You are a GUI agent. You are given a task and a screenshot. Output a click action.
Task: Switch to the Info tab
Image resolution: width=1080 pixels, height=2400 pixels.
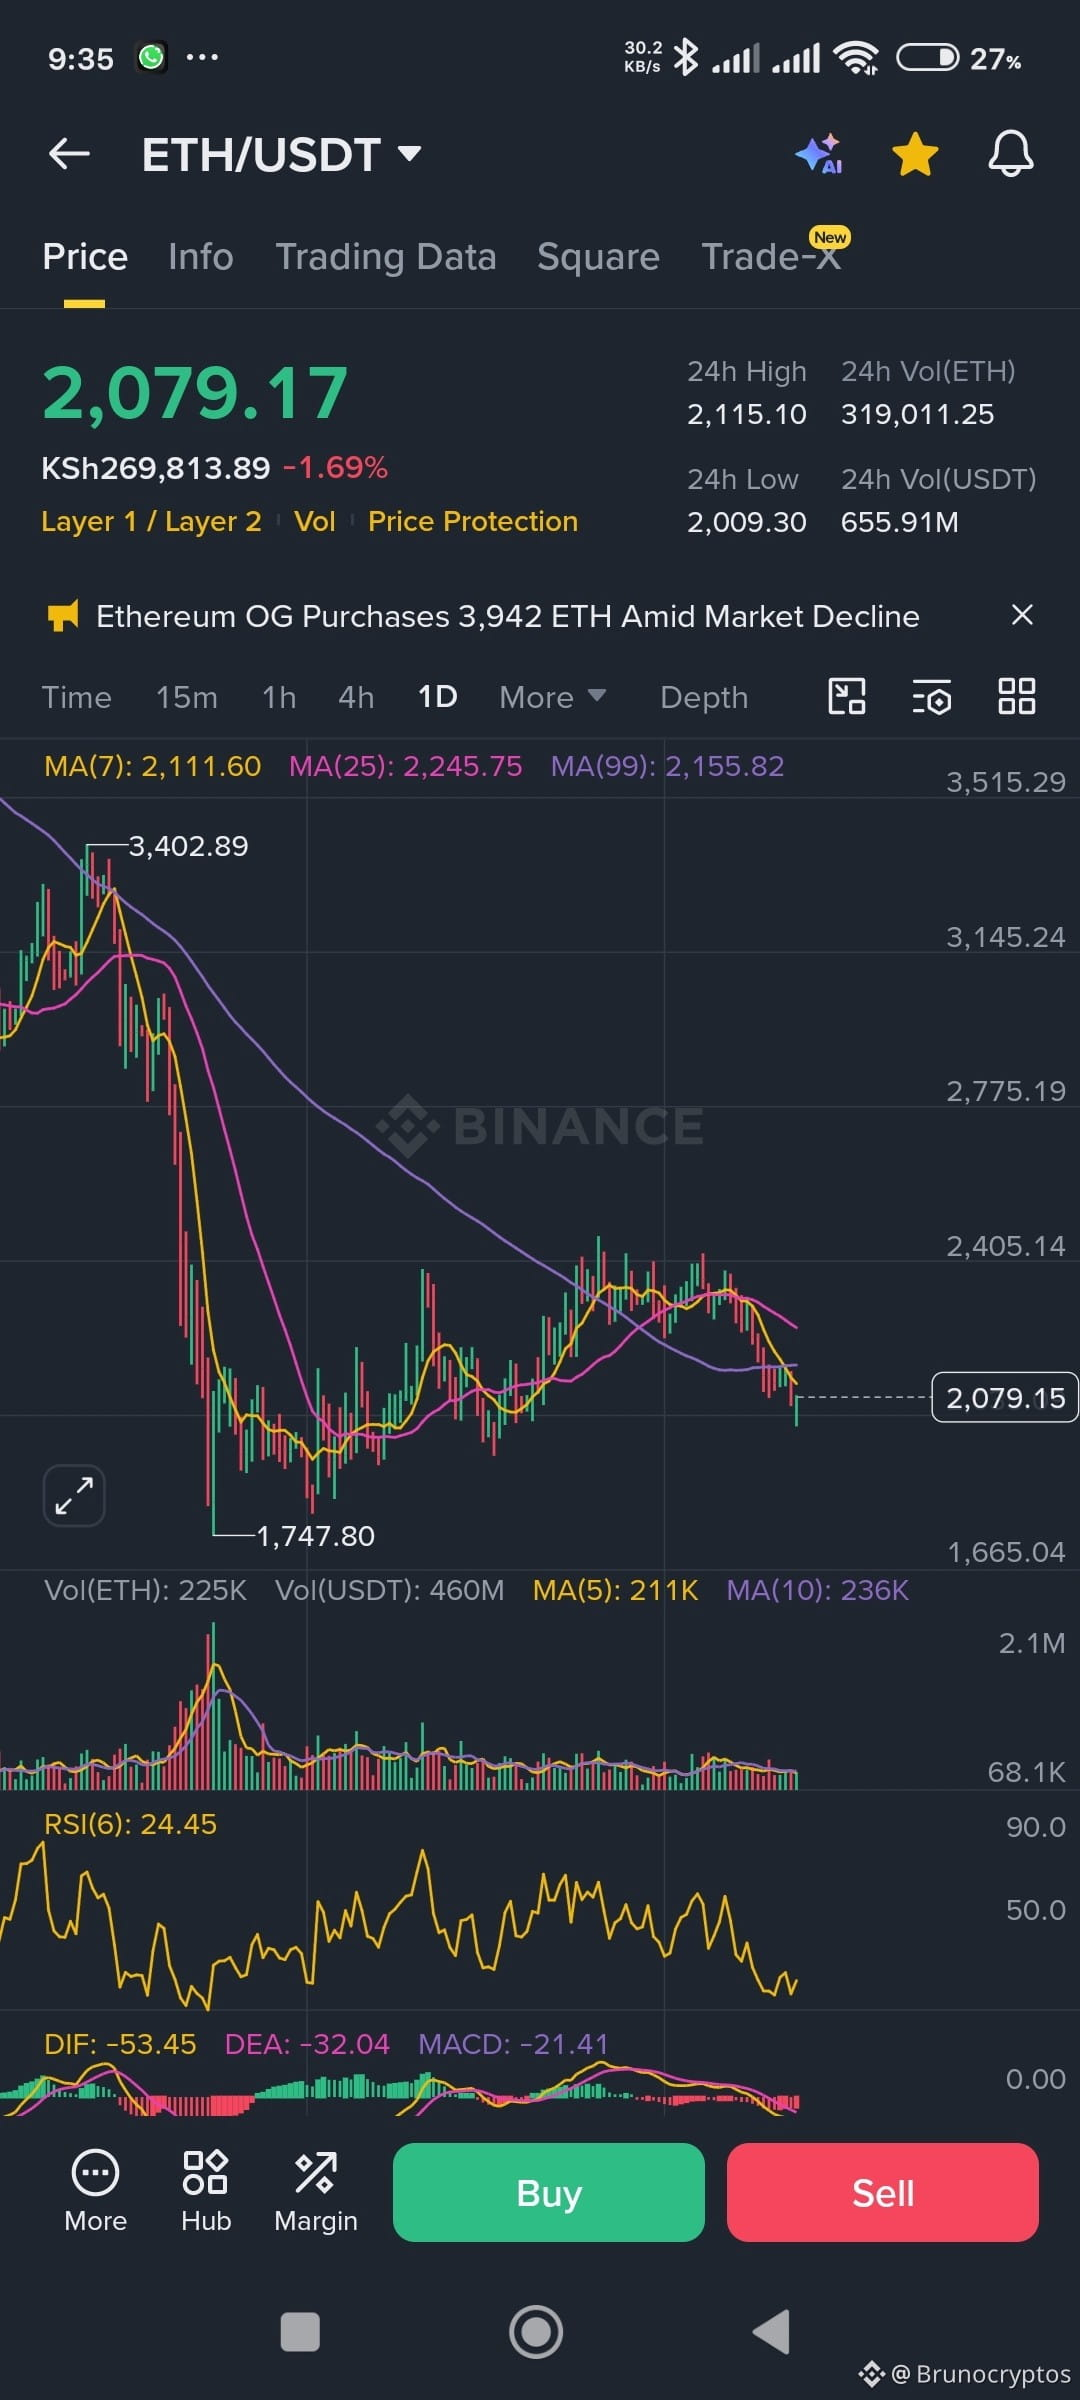[201, 257]
